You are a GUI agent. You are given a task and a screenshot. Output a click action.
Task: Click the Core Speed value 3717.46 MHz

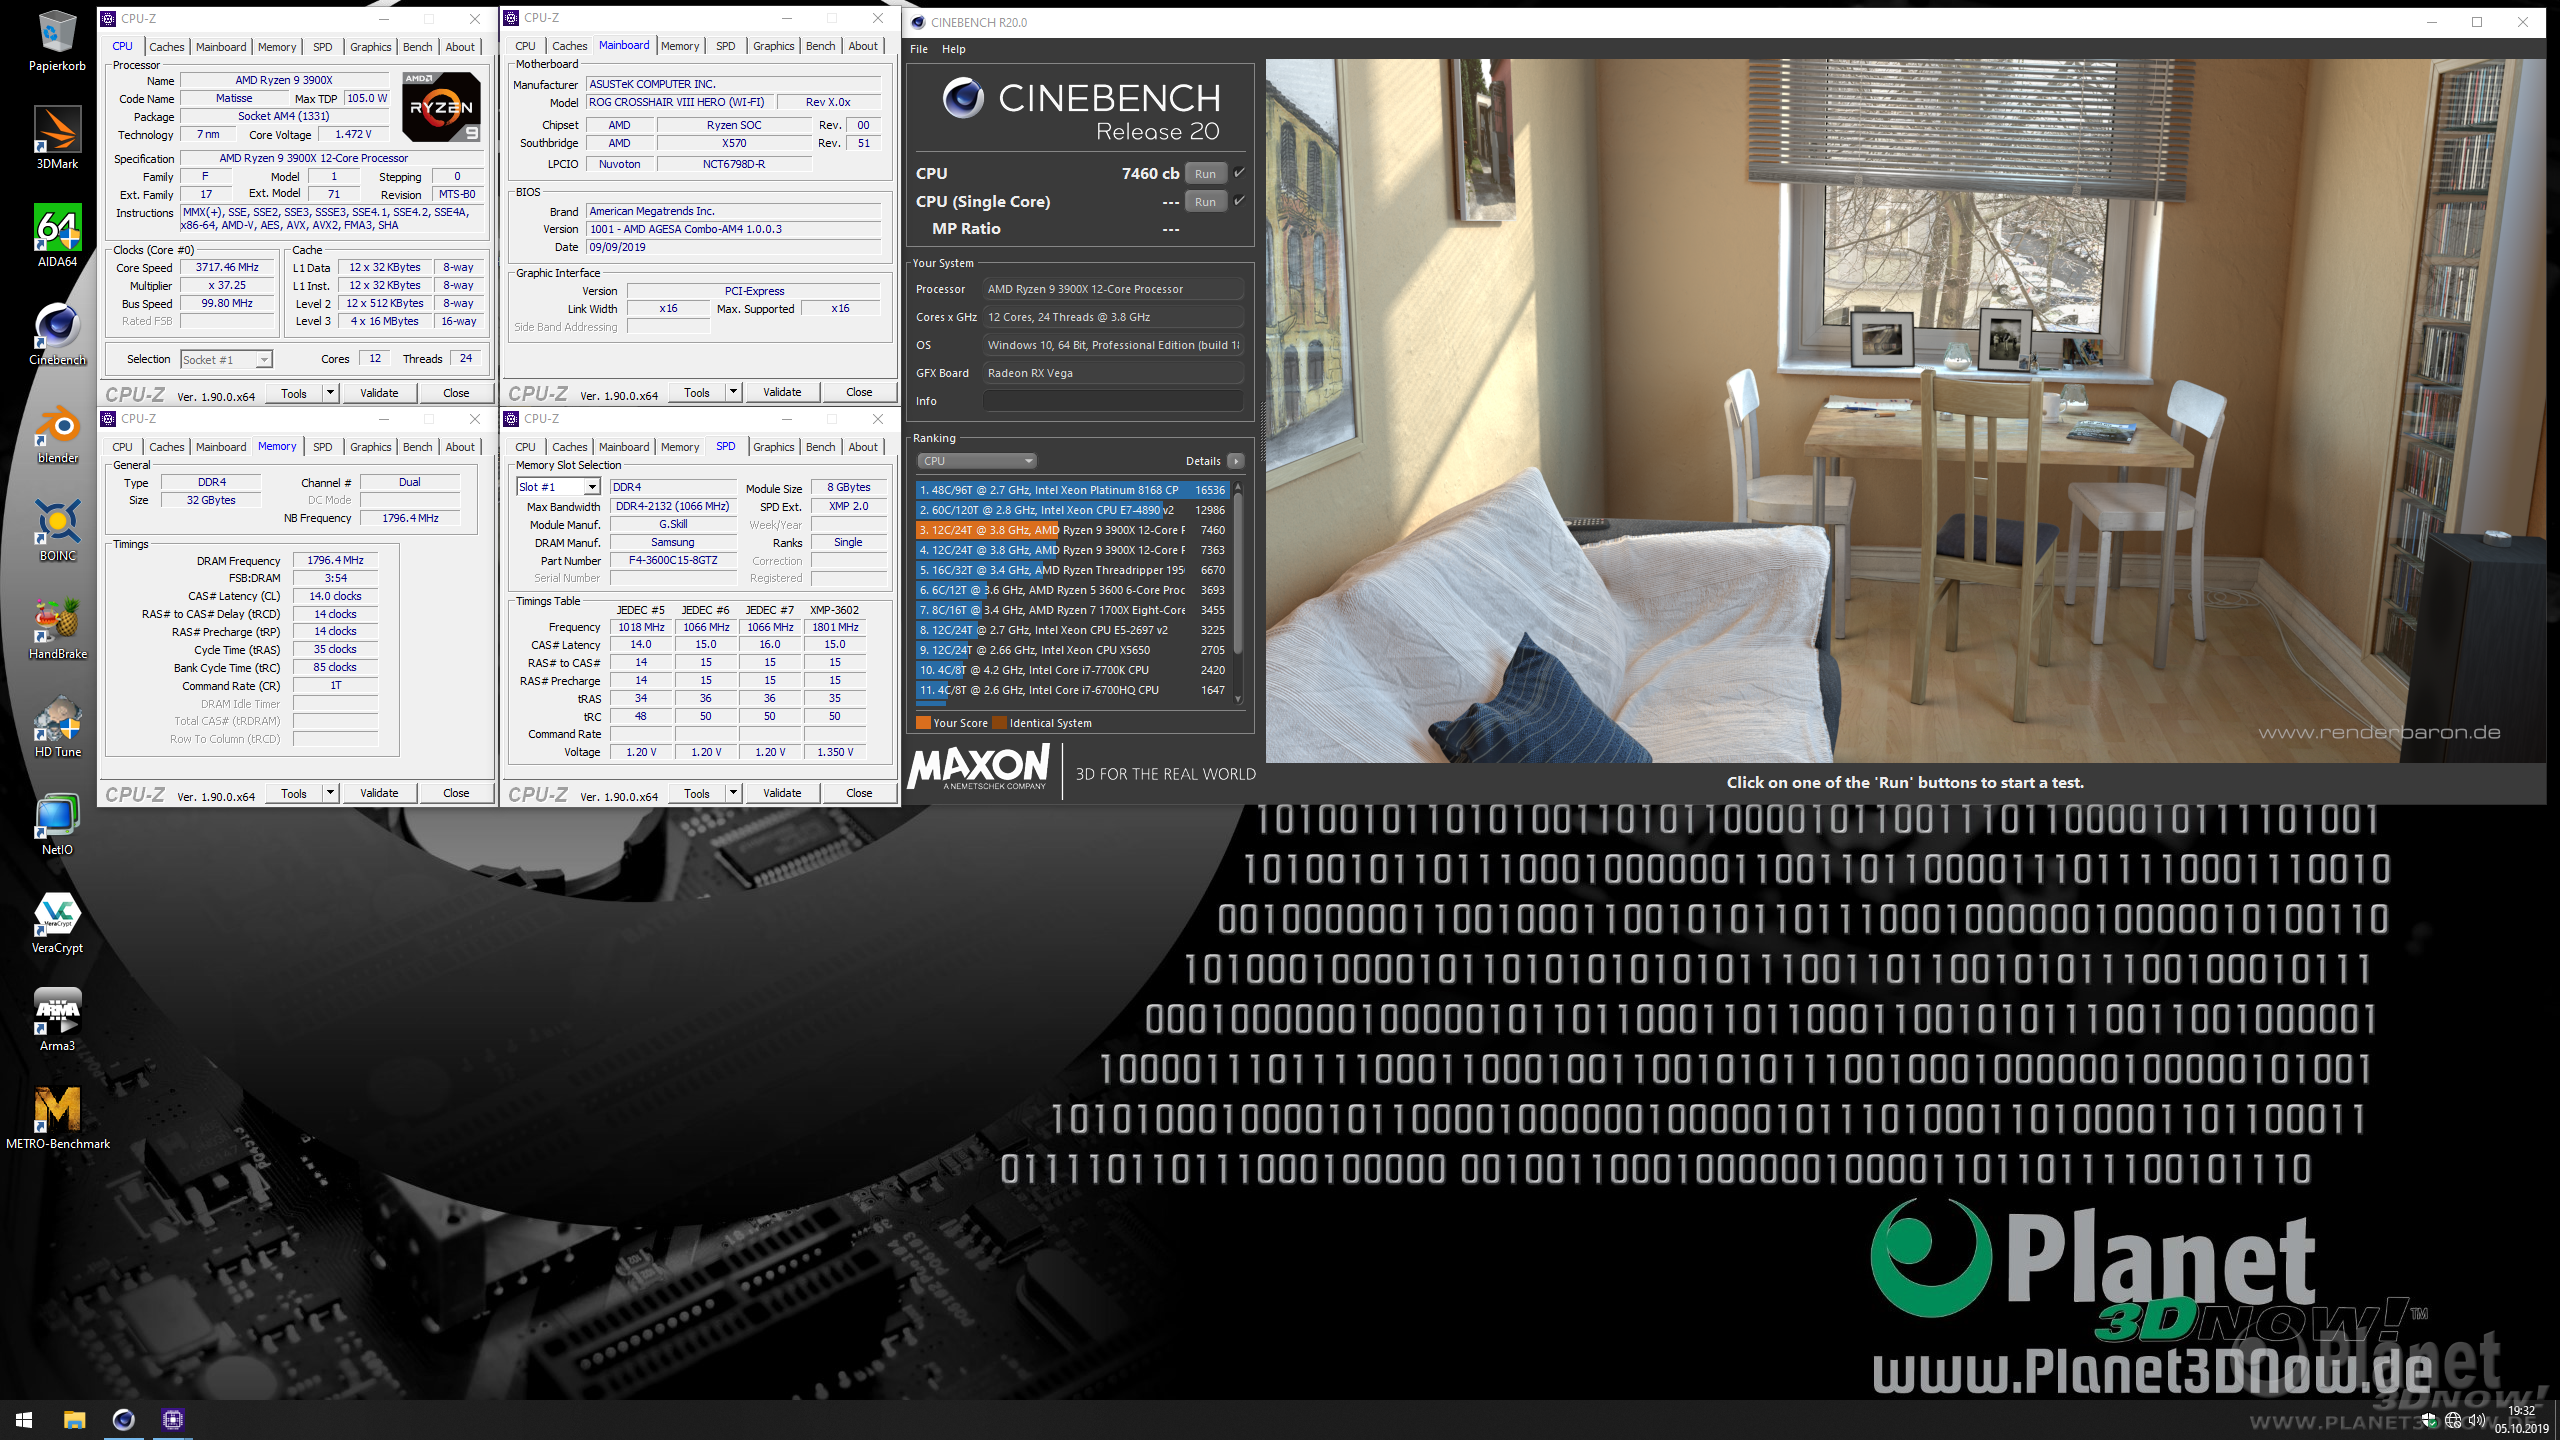(x=227, y=267)
